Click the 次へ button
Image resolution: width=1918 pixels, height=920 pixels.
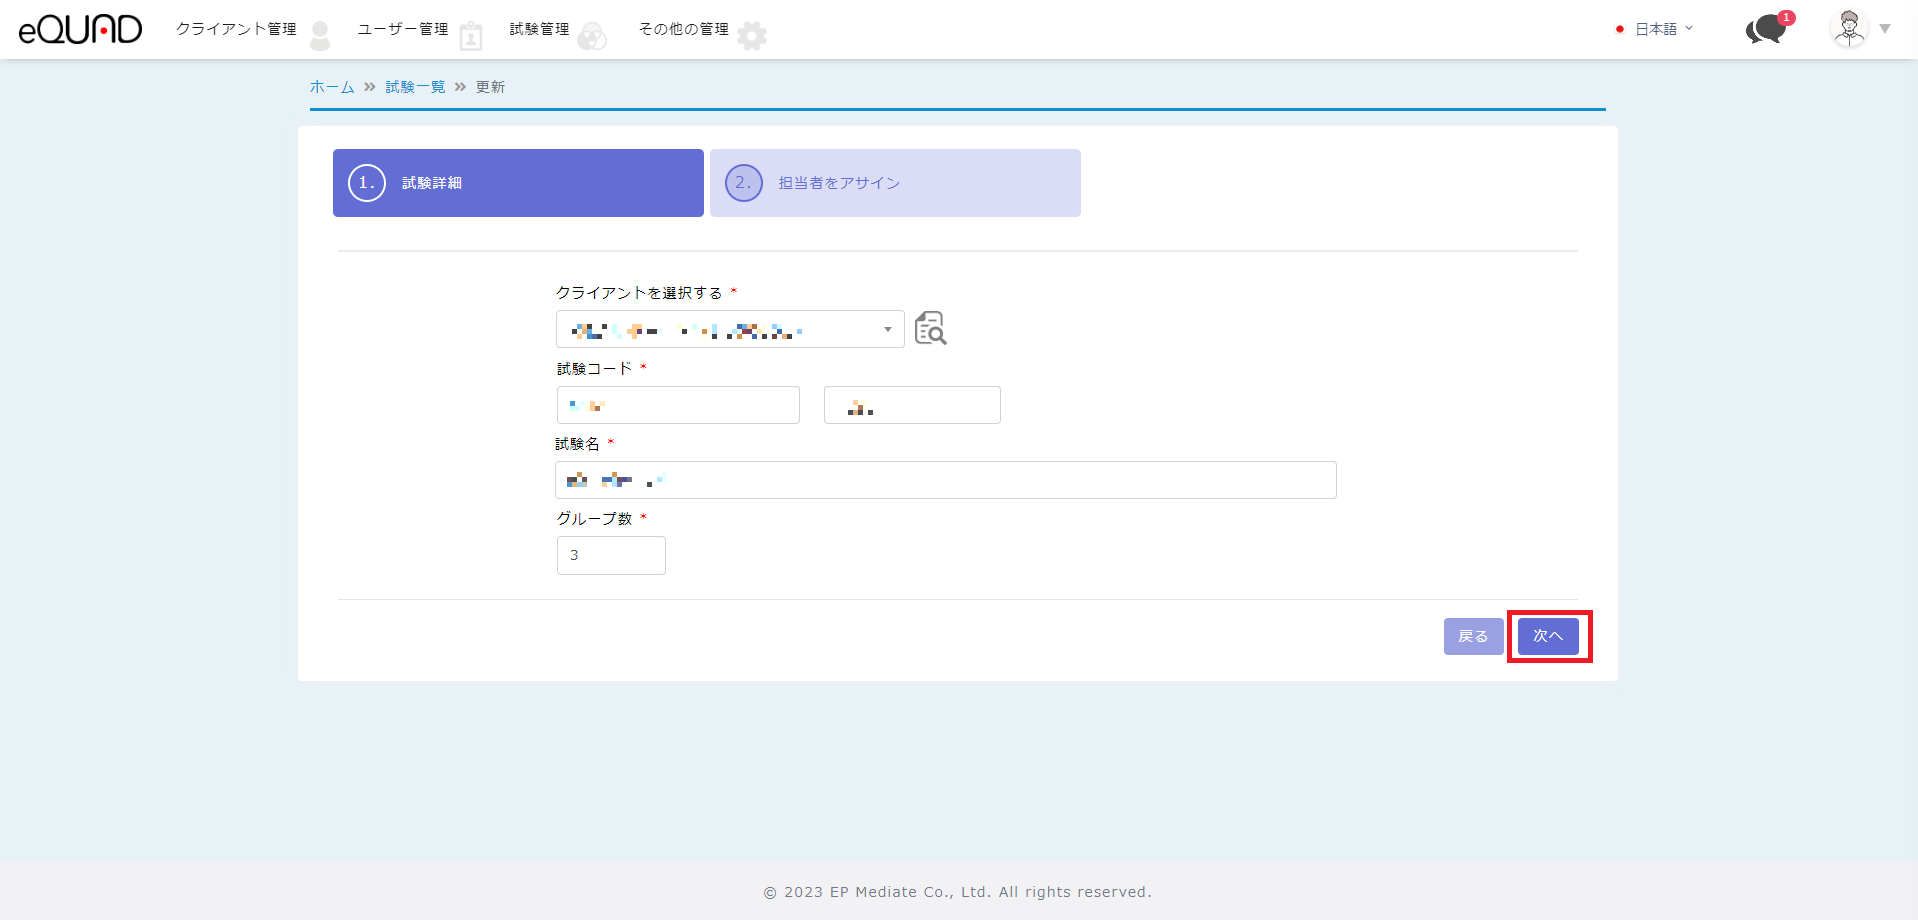click(1548, 636)
